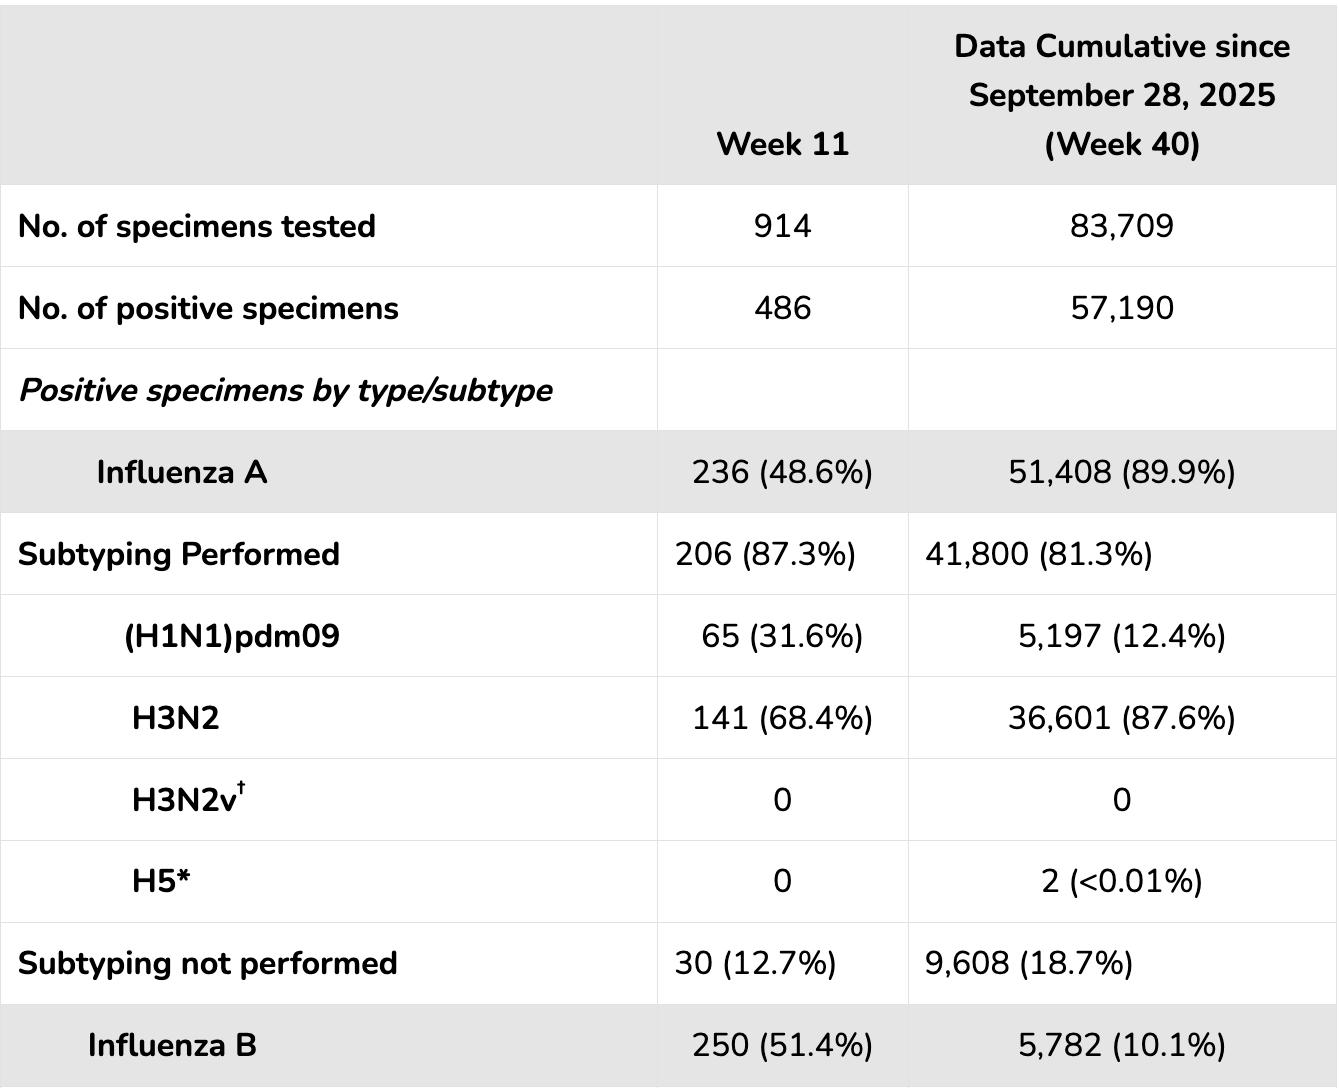Select the Influenza A row label
Screen dimensions: 1340x1088
pyautogui.click(x=182, y=472)
